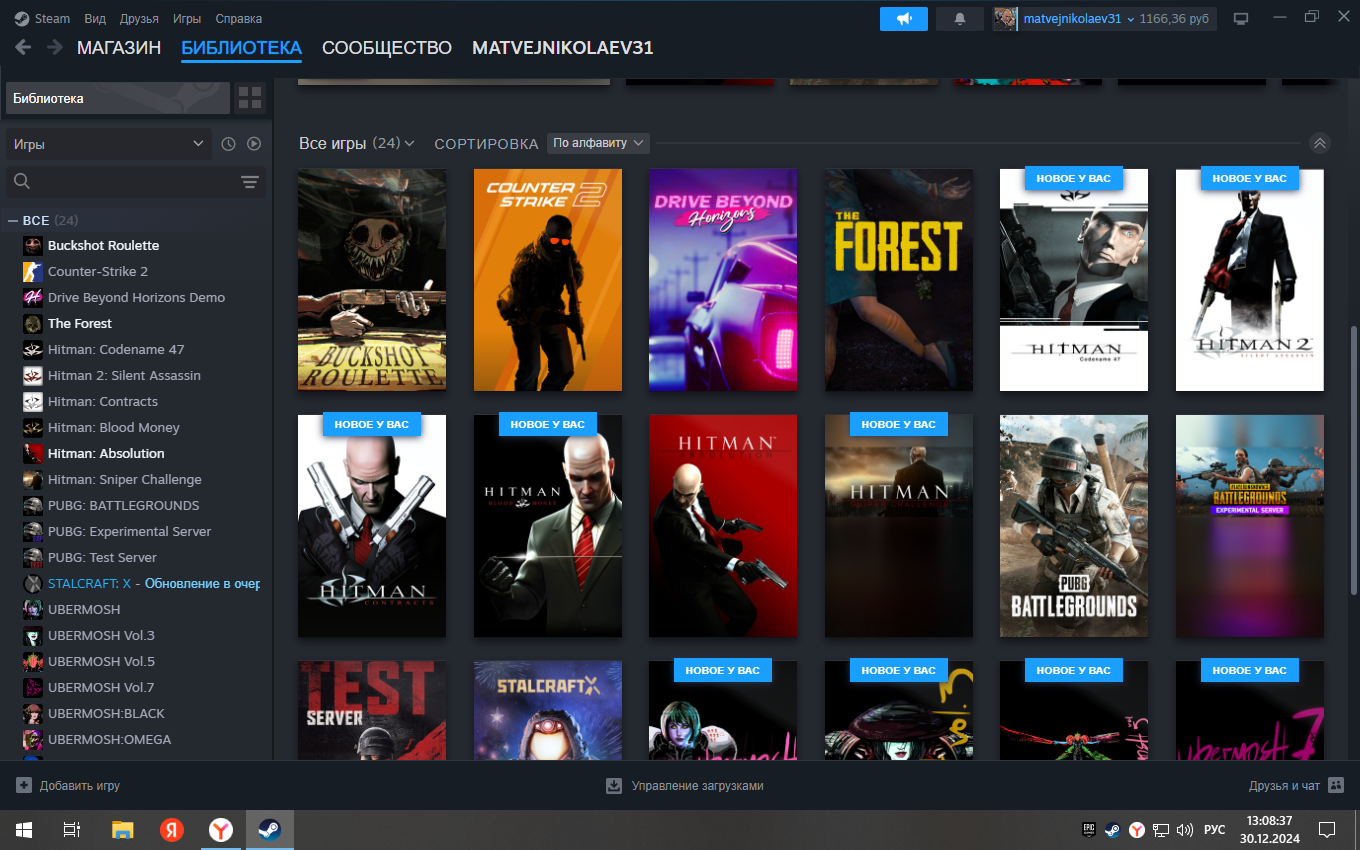The image size is (1360, 850).
Task: Click the UBERMOSH:OMEGA list icon
Action: pos(32,739)
